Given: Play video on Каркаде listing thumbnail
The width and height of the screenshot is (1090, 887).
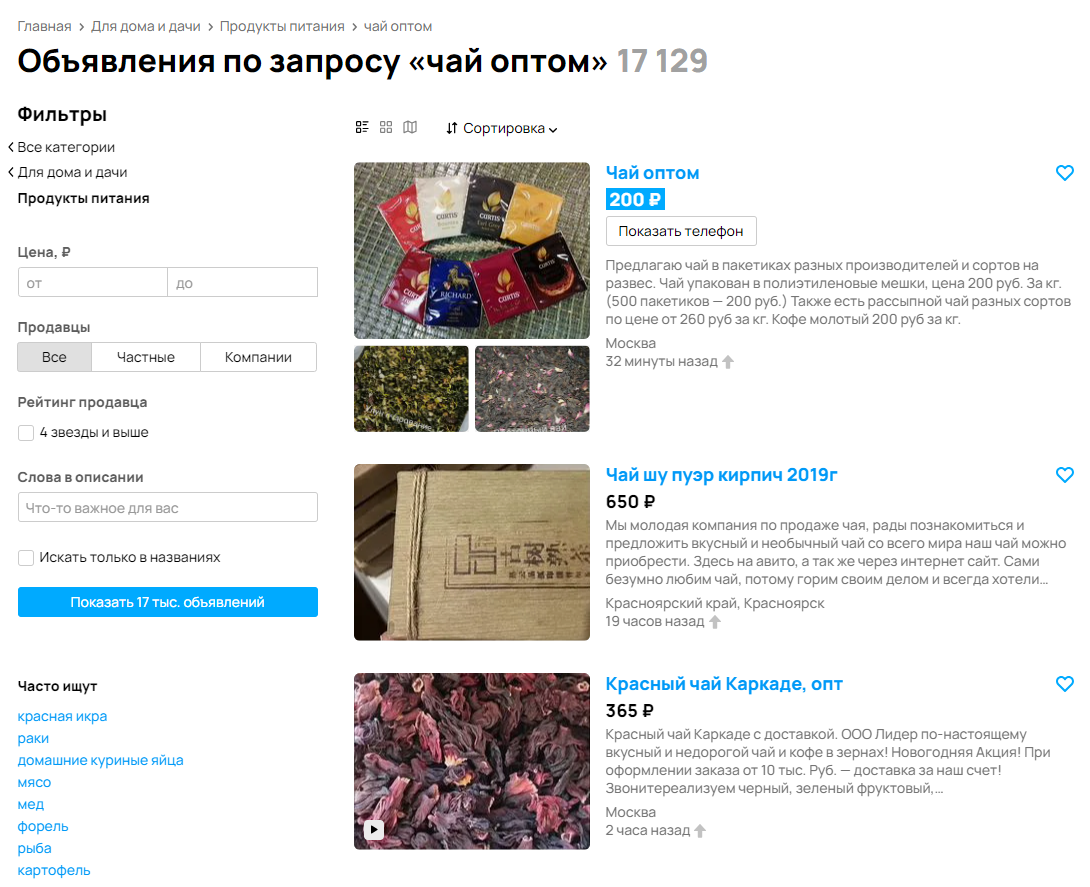Looking at the screenshot, I should point(373,829).
